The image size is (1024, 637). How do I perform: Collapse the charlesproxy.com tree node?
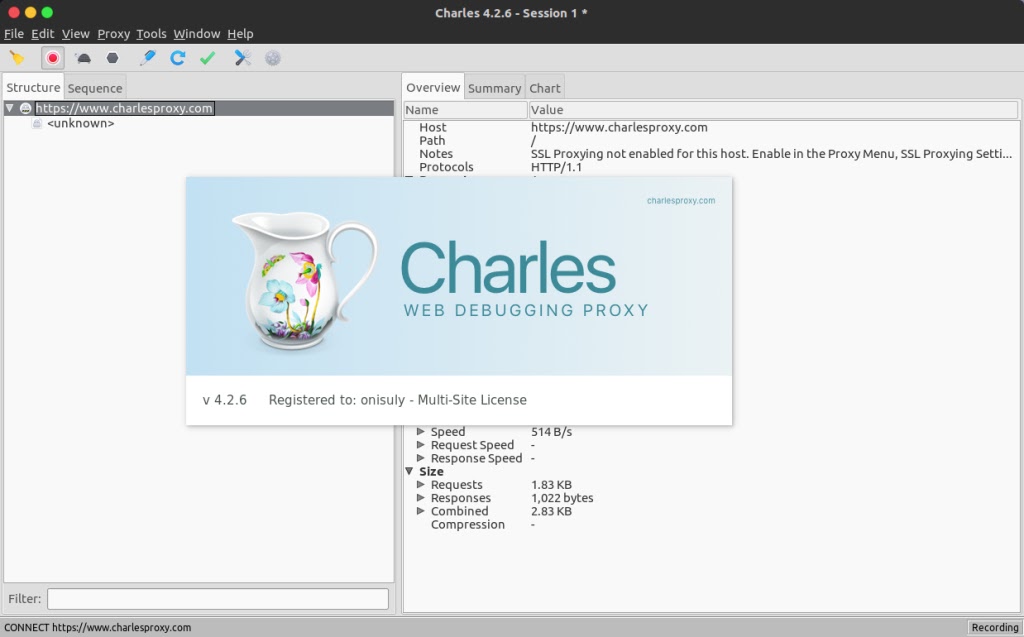click(10, 107)
